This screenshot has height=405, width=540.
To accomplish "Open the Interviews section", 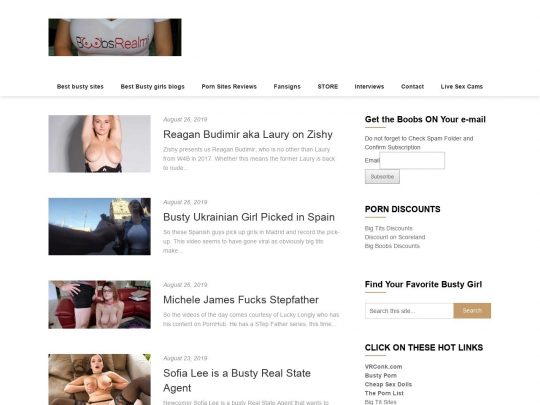I will coord(369,86).
